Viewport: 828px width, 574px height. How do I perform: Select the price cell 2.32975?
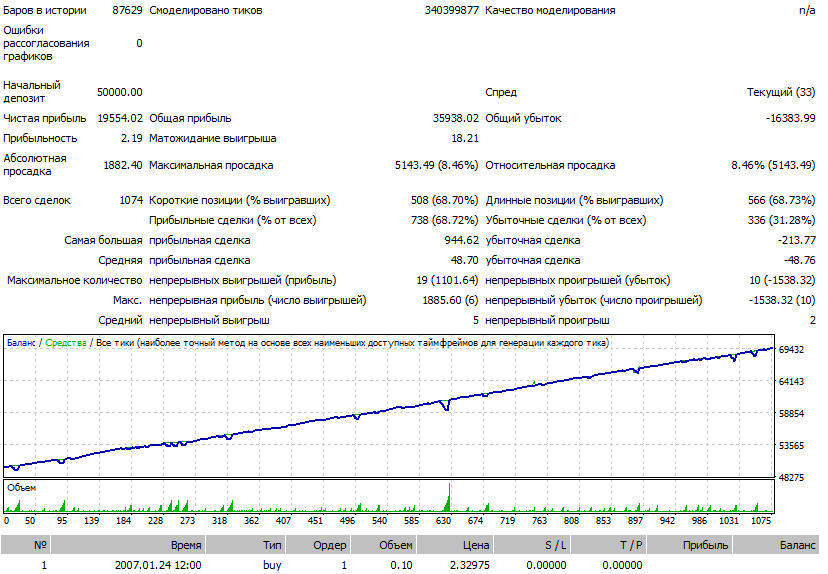pos(469,565)
